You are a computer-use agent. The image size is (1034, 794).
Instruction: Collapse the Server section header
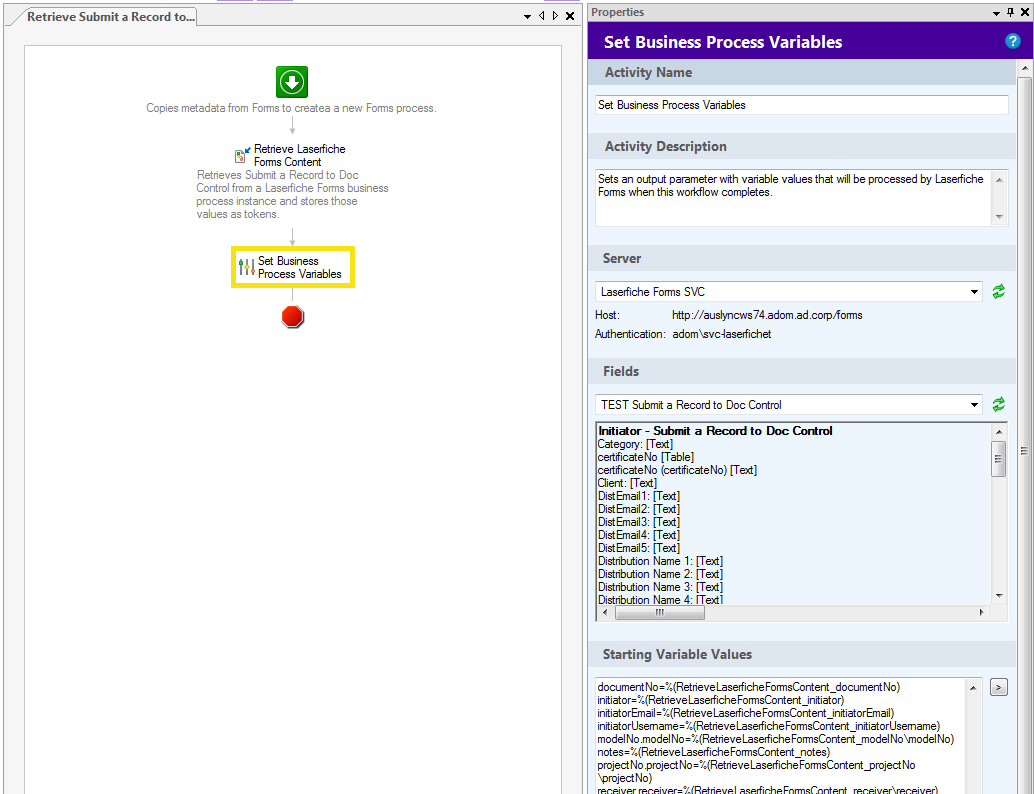point(801,259)
